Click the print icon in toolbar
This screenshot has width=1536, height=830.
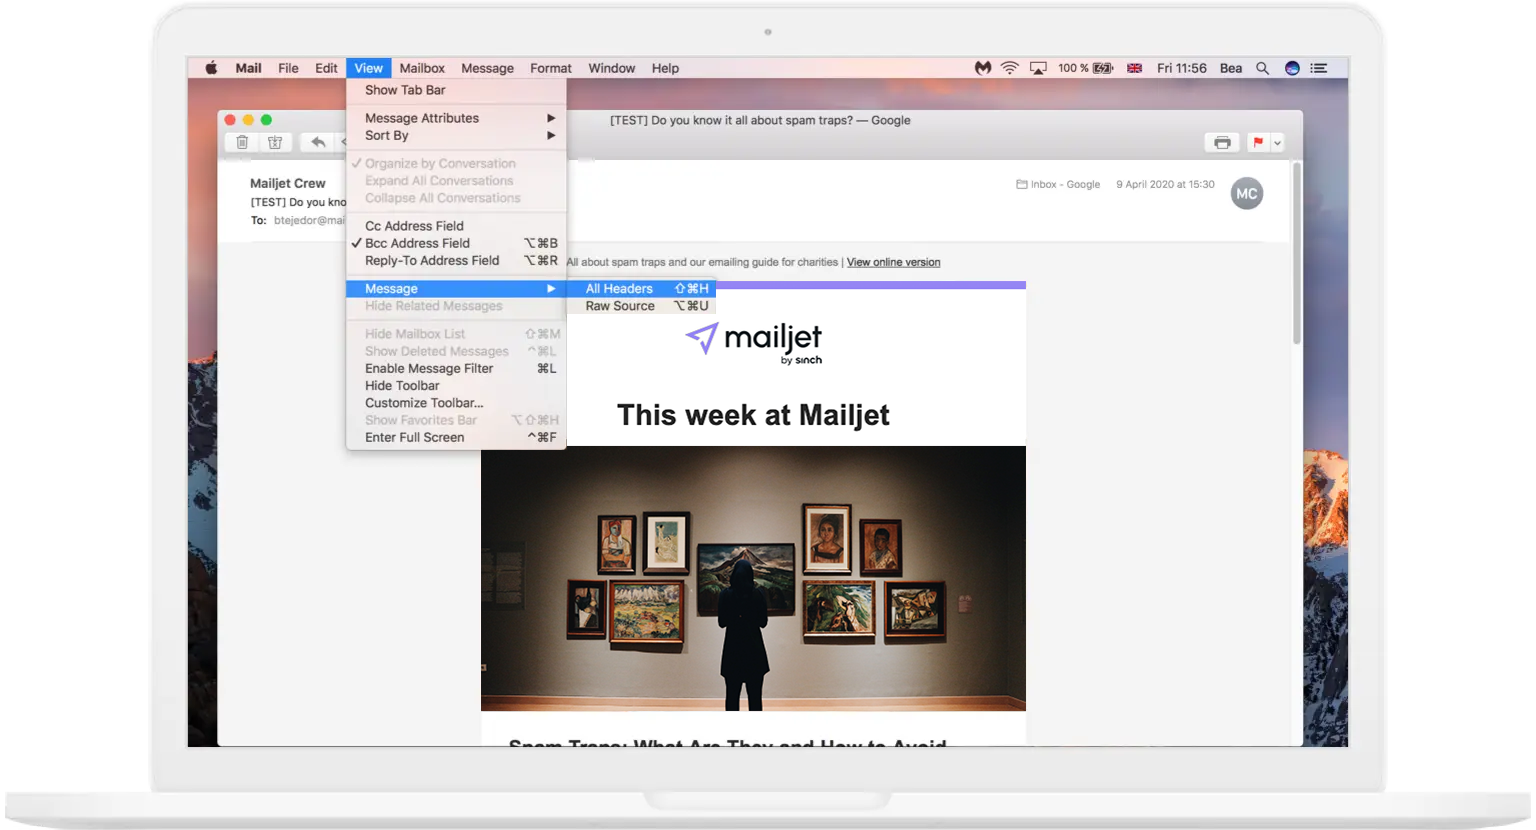click(1222, 143)
